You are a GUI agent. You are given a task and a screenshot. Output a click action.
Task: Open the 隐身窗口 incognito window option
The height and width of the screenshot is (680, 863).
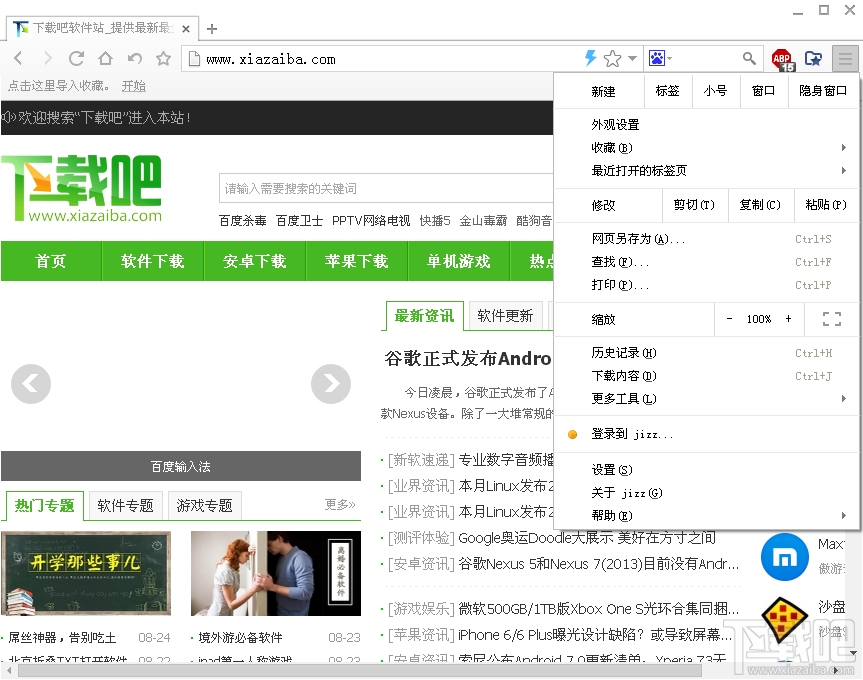tap(824, 91)
